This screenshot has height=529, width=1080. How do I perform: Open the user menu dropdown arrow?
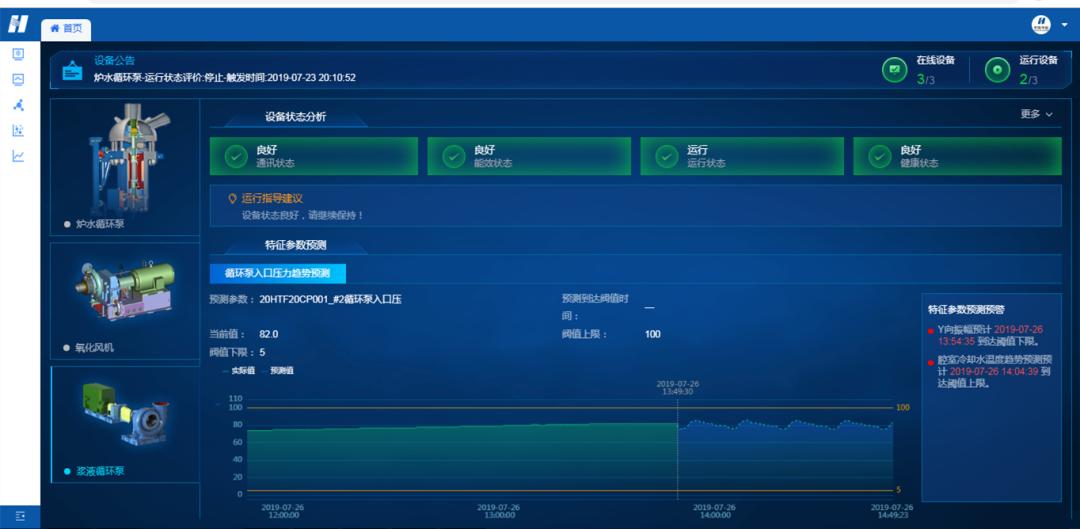tap(1065, 25)
